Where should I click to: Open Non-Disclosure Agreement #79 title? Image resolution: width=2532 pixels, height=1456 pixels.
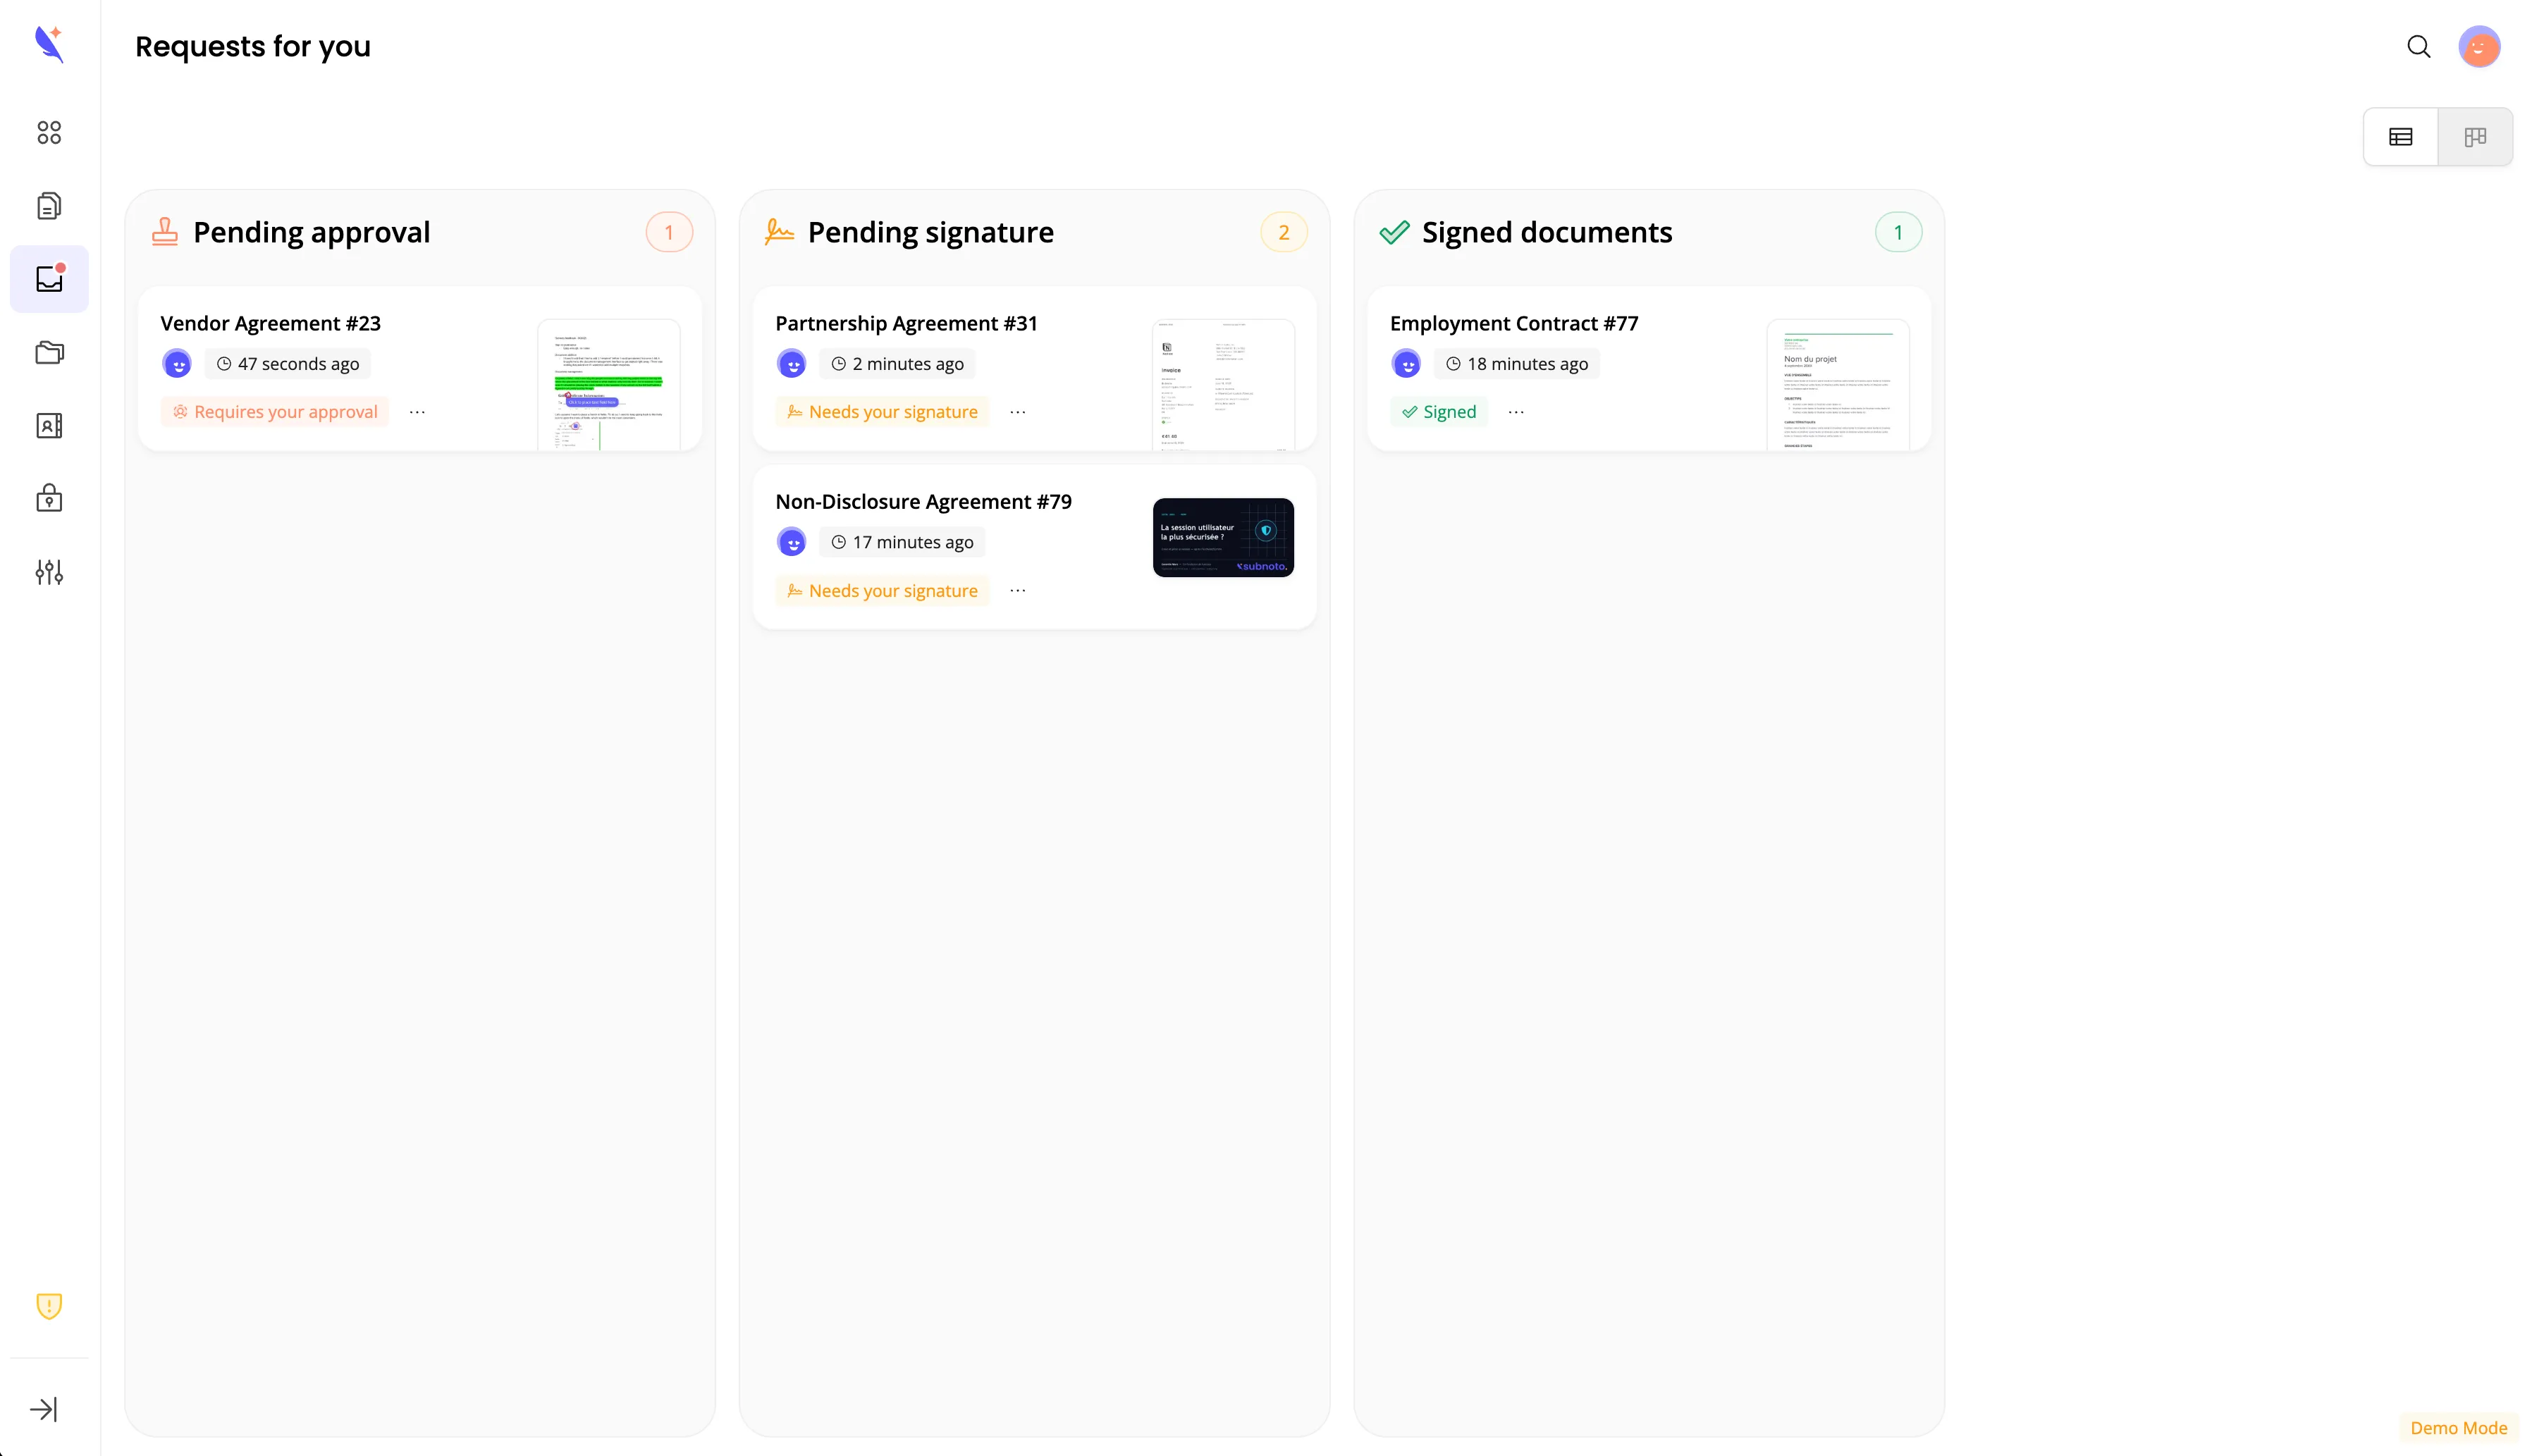[923, 501]
